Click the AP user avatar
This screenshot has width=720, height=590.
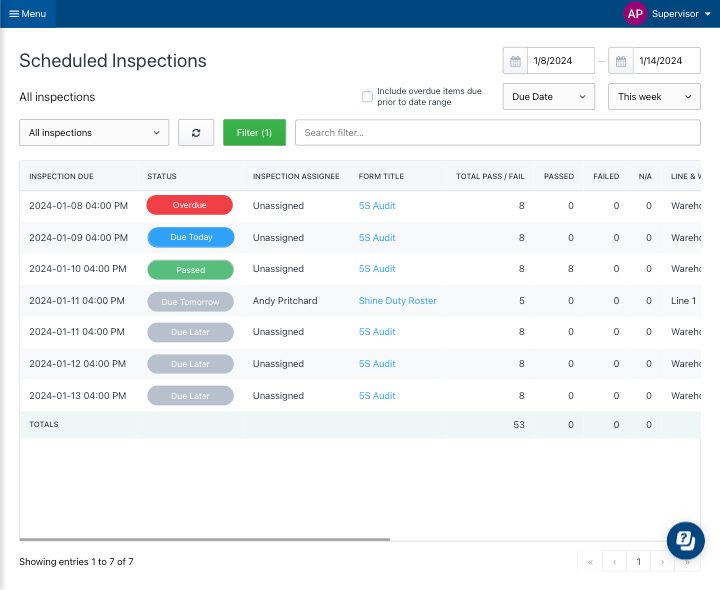[x=635, y=14]
